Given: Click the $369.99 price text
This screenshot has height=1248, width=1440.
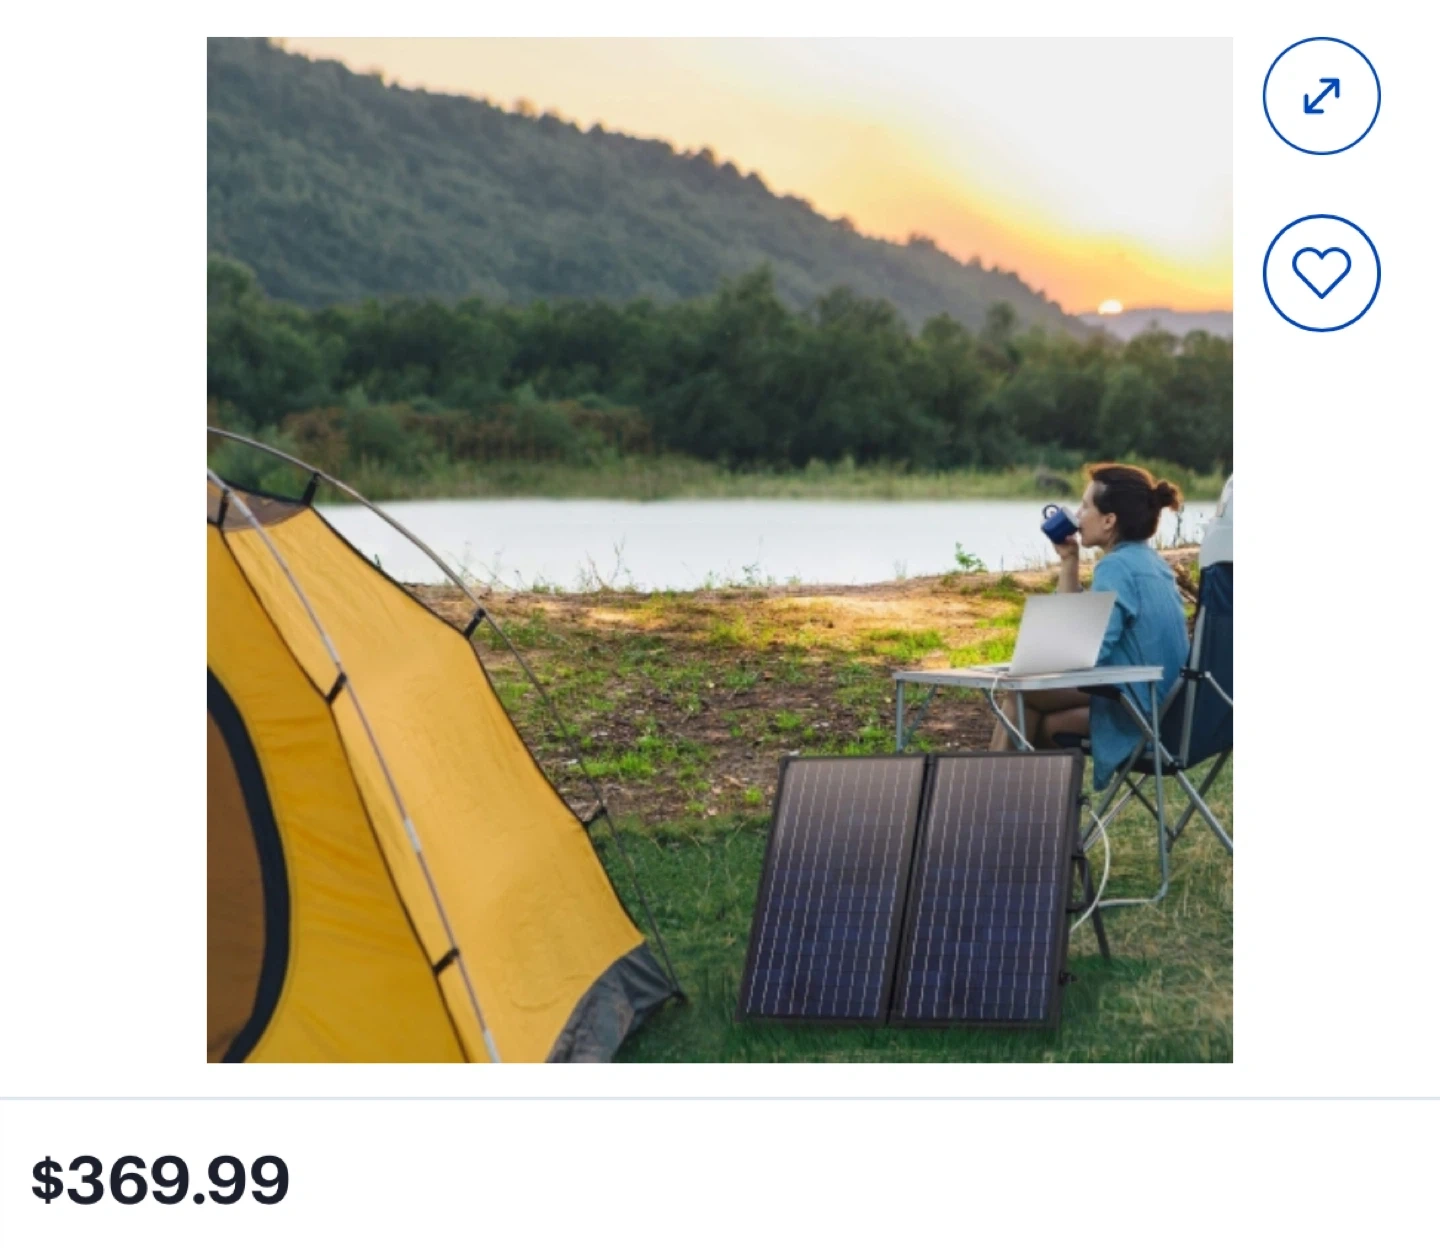Looking at the screenshot, I should (160, 1180).
